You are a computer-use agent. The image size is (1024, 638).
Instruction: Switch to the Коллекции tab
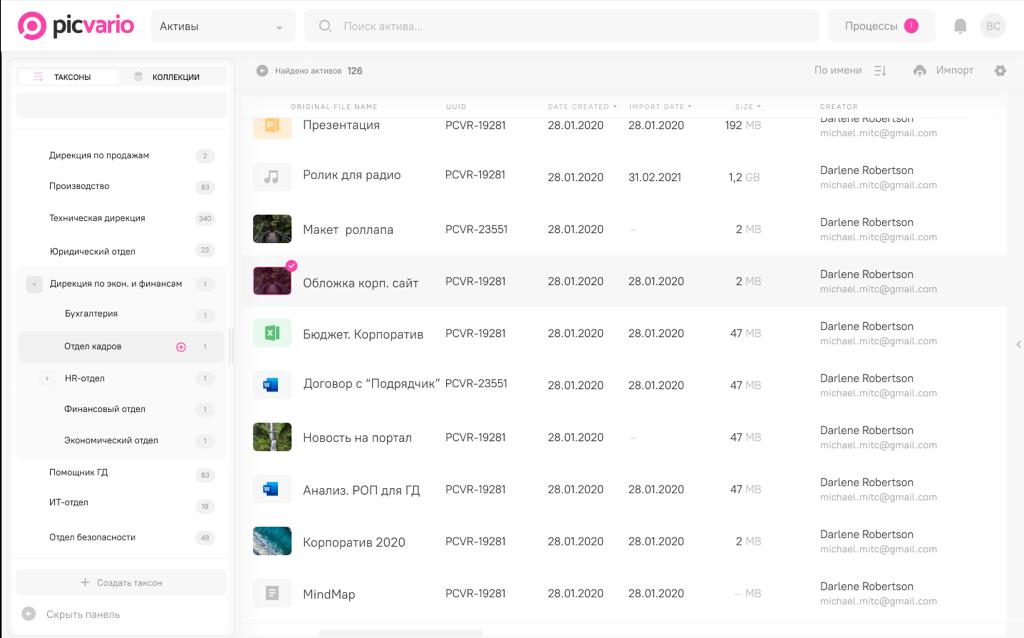[x=174, y=77]
